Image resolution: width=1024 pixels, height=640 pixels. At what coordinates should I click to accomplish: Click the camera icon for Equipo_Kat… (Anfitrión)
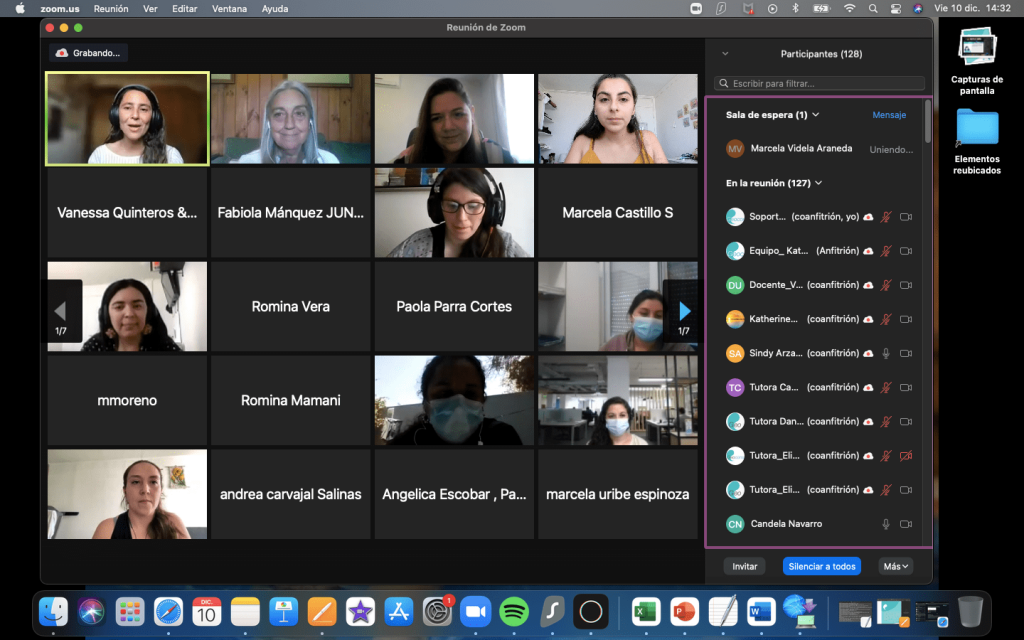coord(906,251)
